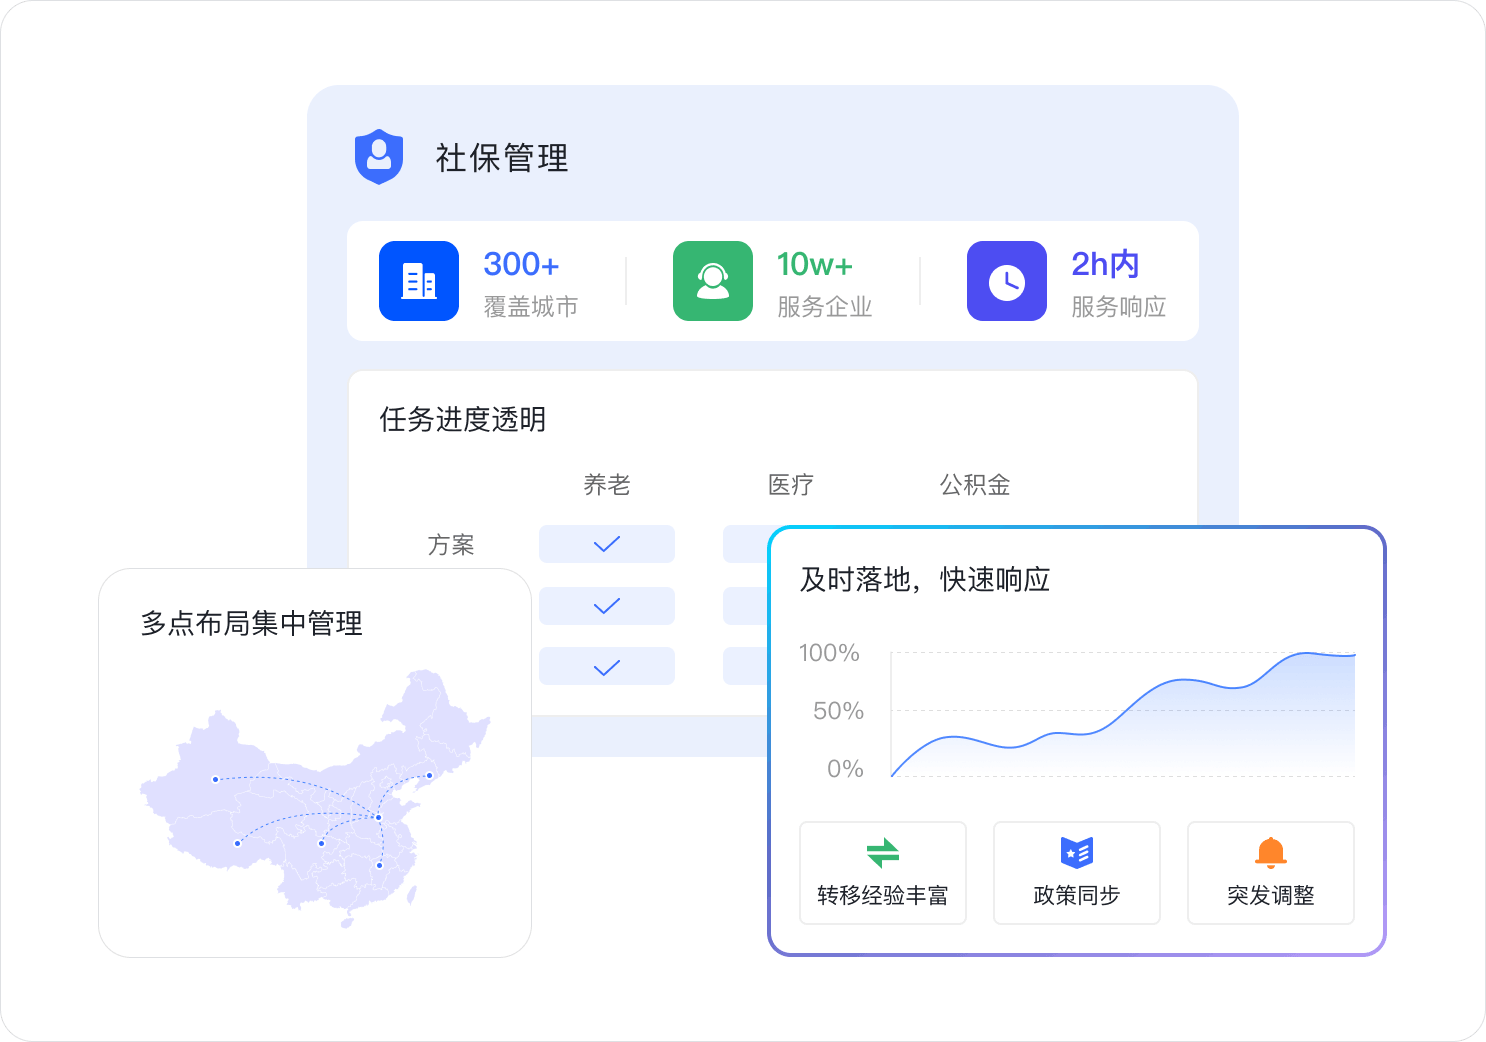The image size is (1486, 1042).
Task: Click the 300+ statistic
Action: [x=521, y=264]
